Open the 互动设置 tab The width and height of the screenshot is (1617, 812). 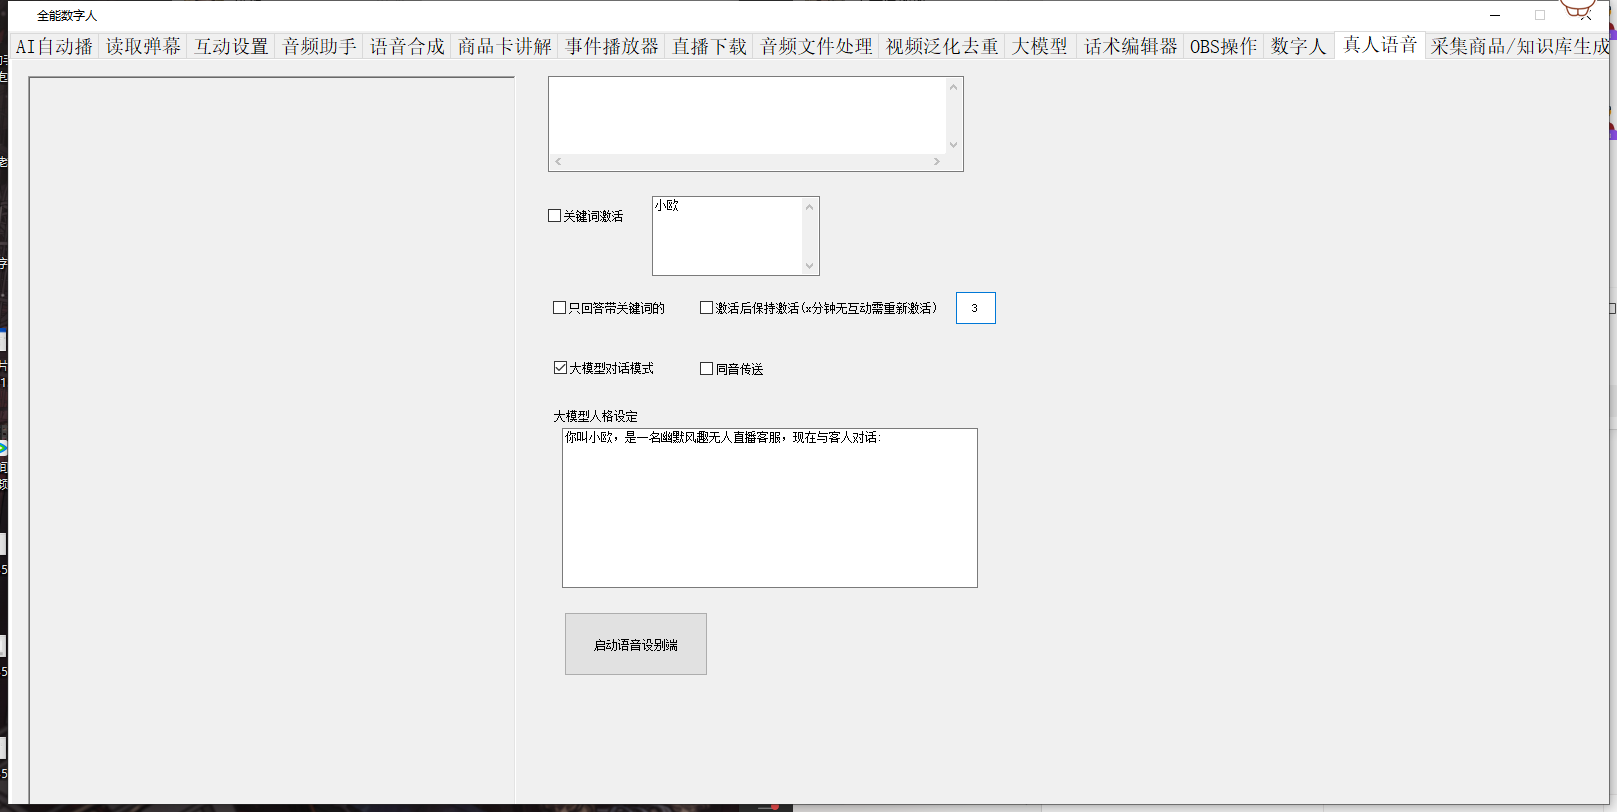231,46
